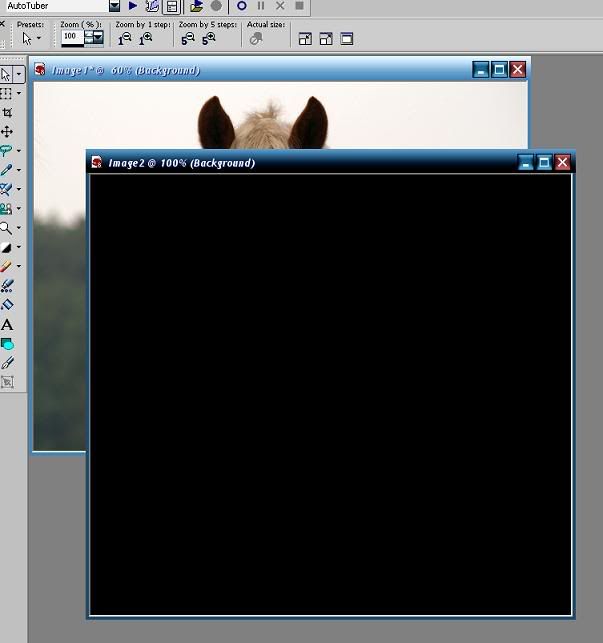Close the tool options palette with X
The height and width of the screenshot is (643, 603).
(2, 24)
